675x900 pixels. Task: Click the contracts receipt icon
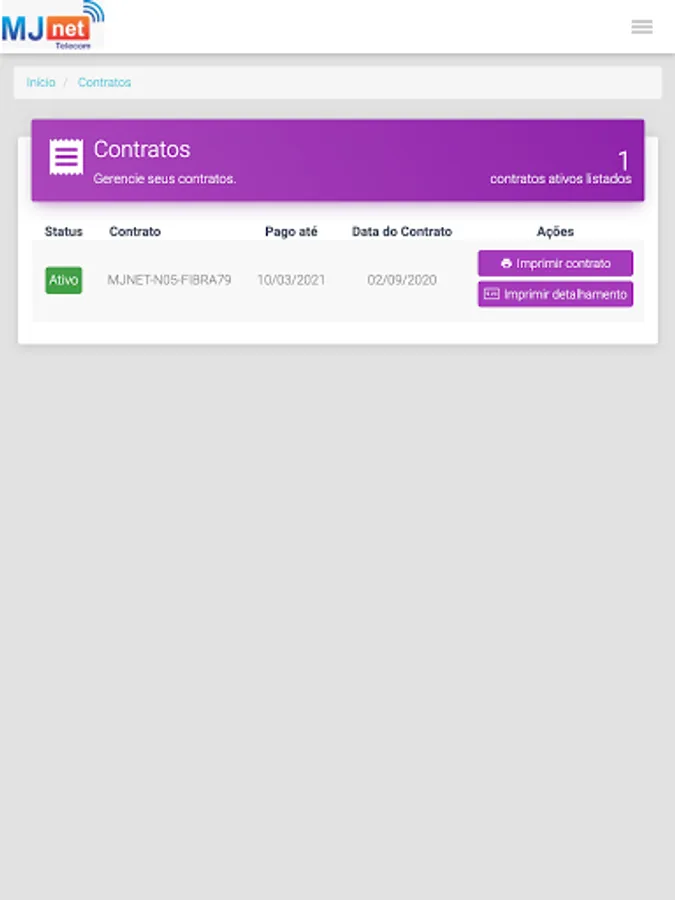tap(66, 157)
